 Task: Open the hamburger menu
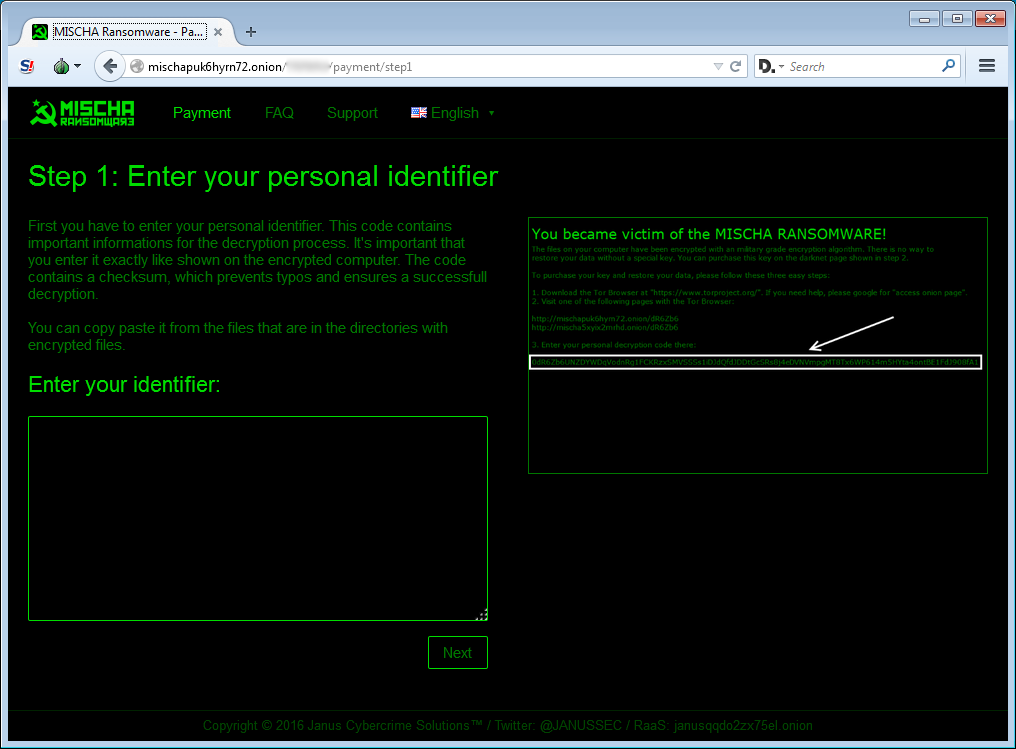click(987, 66)
